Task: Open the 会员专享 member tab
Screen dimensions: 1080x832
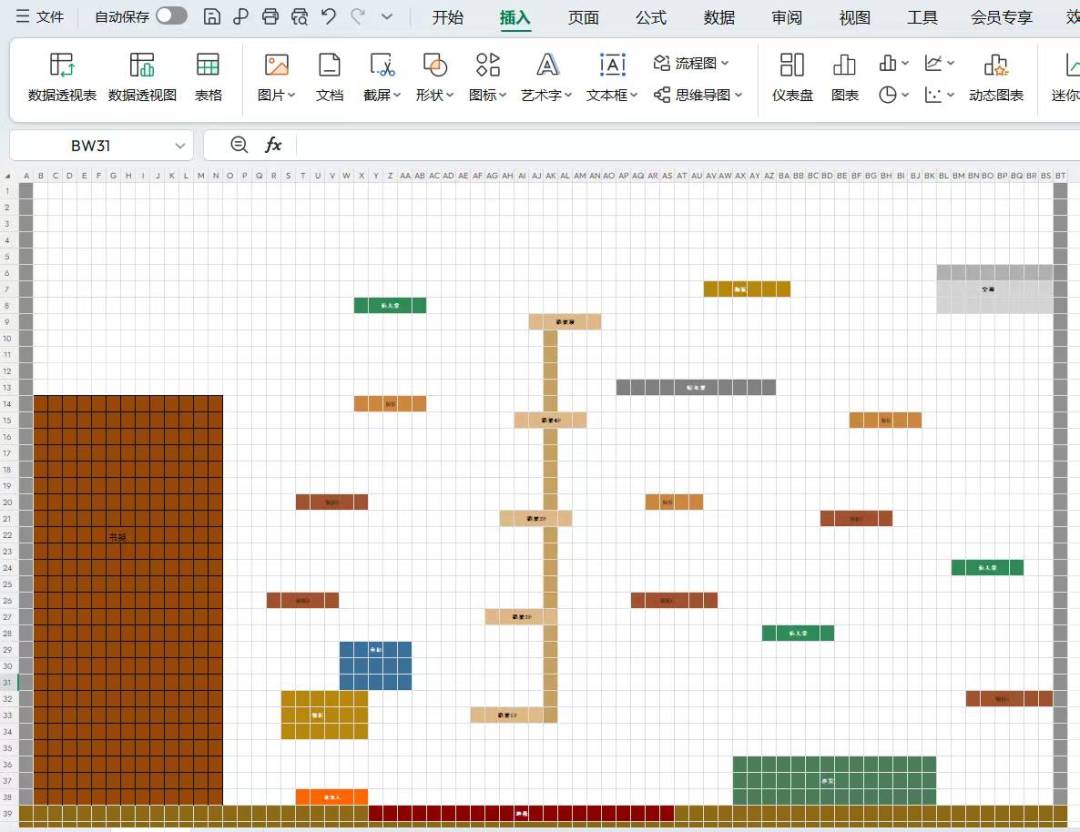Action: (1001, 17)
